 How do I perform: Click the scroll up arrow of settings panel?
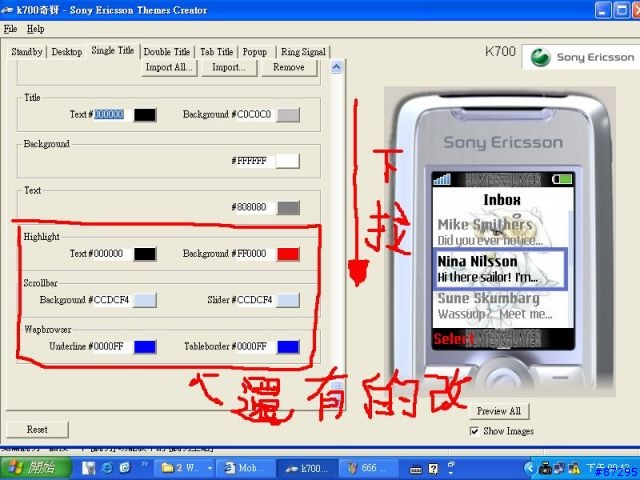tap(336, 67)
